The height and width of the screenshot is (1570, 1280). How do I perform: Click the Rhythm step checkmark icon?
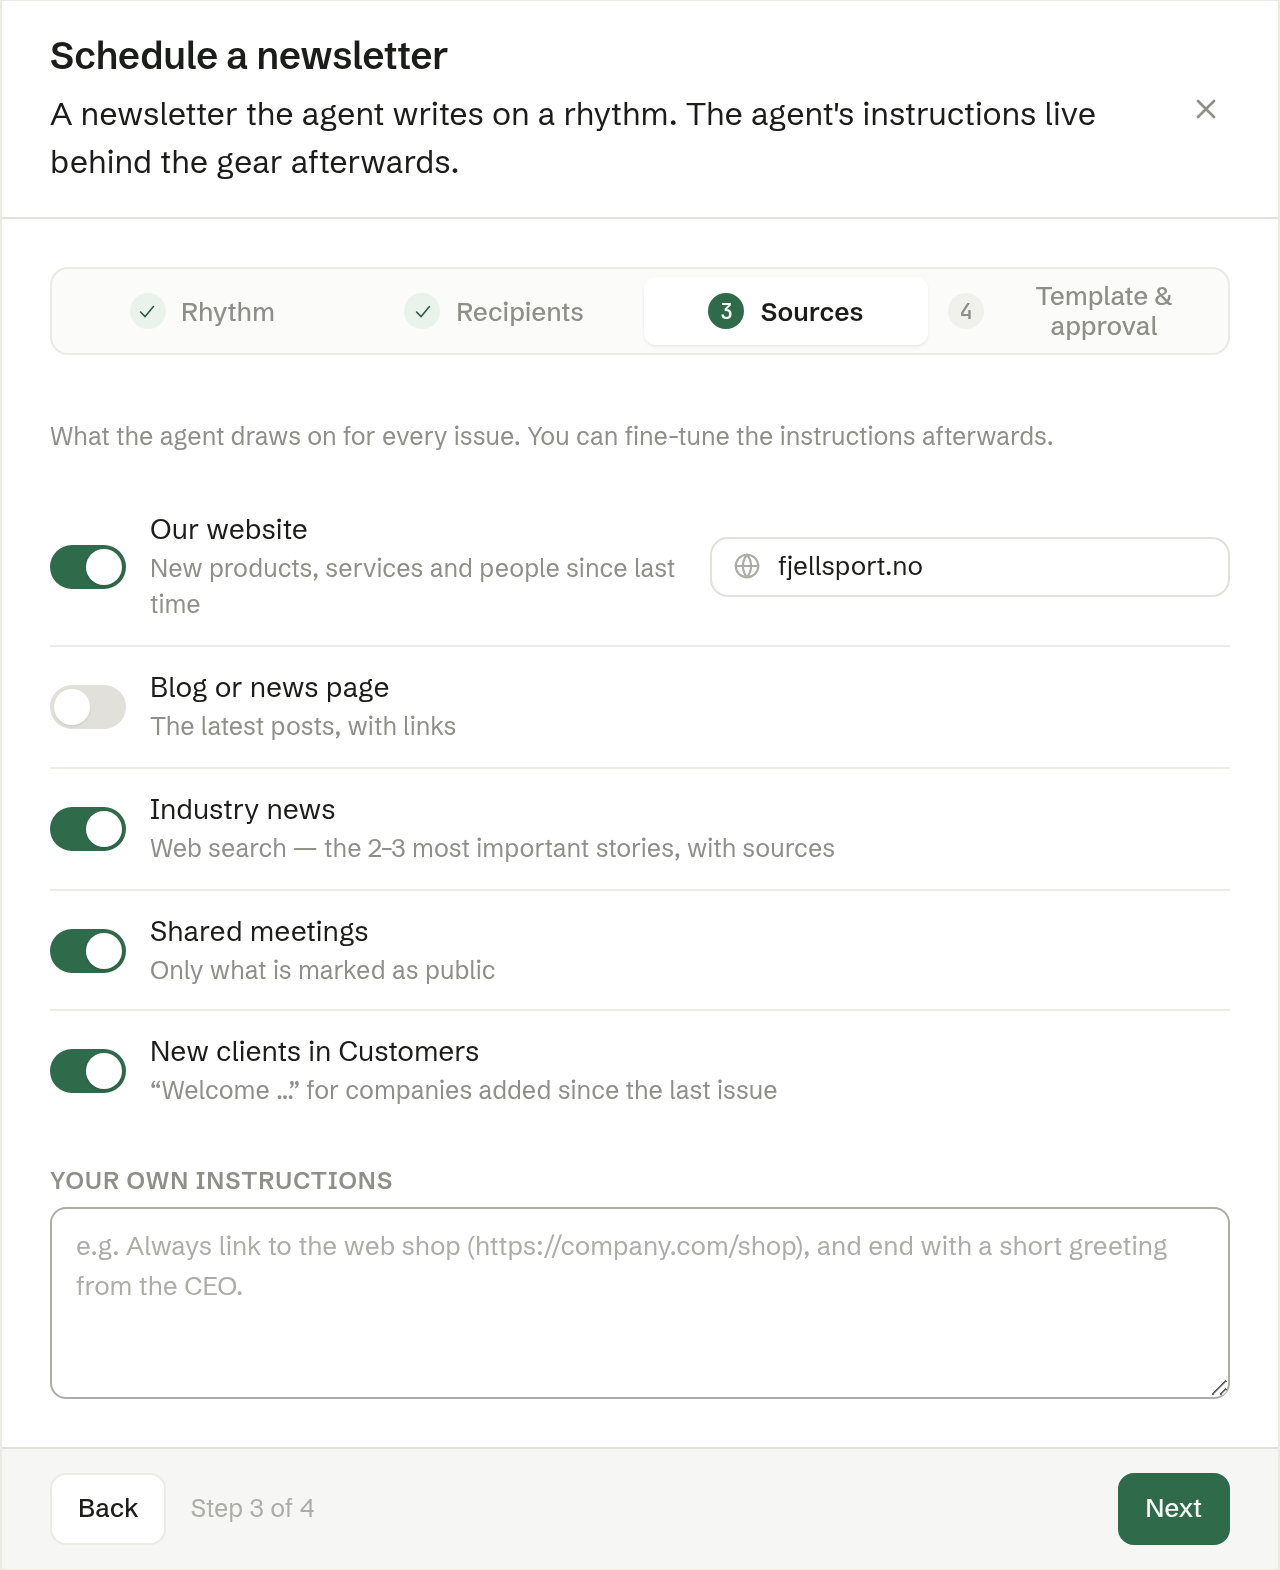click(x=148, y=311)
